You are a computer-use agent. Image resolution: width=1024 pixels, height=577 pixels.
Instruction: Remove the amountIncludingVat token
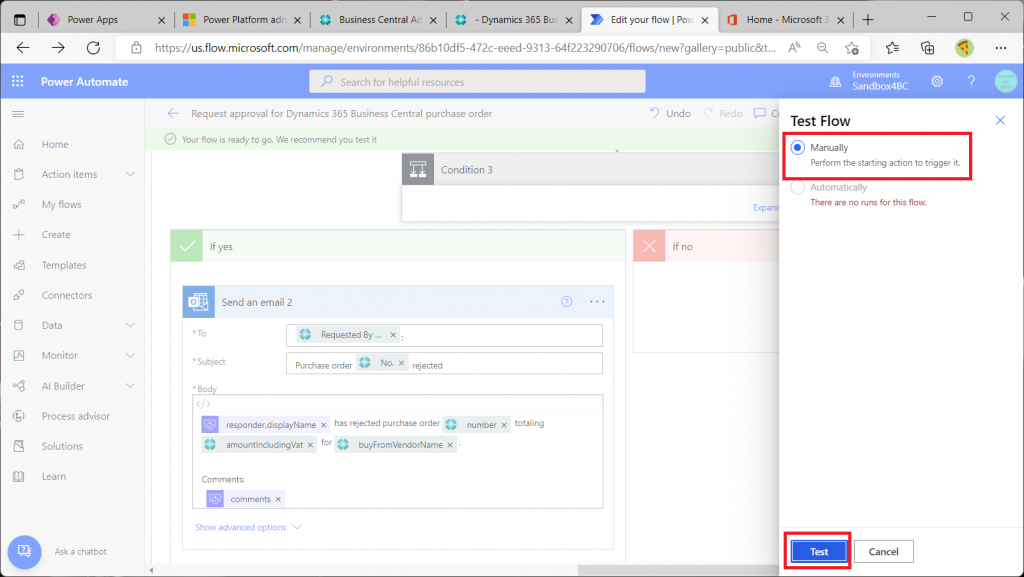coord(310,445)
